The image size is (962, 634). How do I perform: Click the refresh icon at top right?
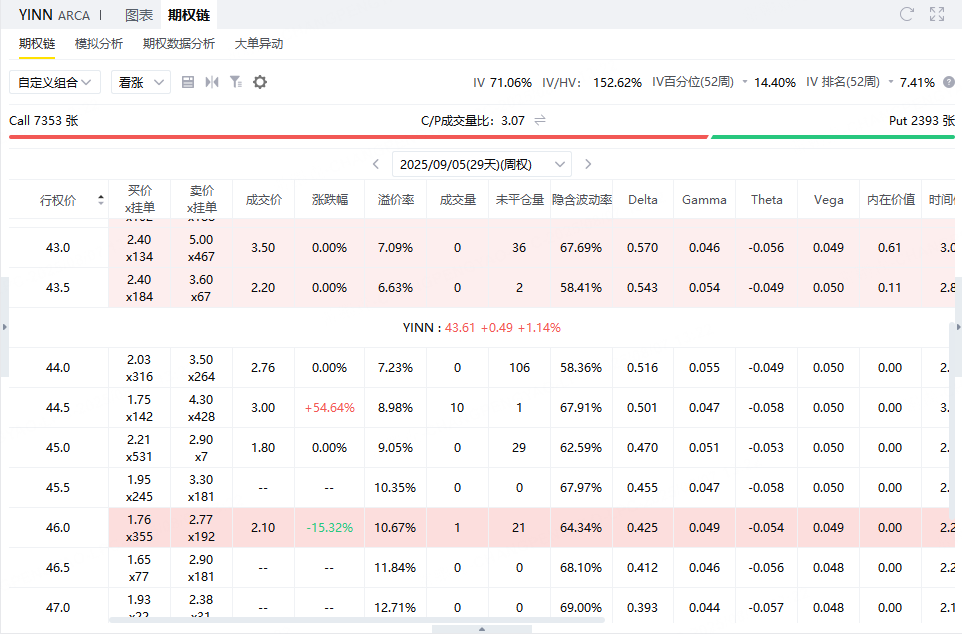907,14
